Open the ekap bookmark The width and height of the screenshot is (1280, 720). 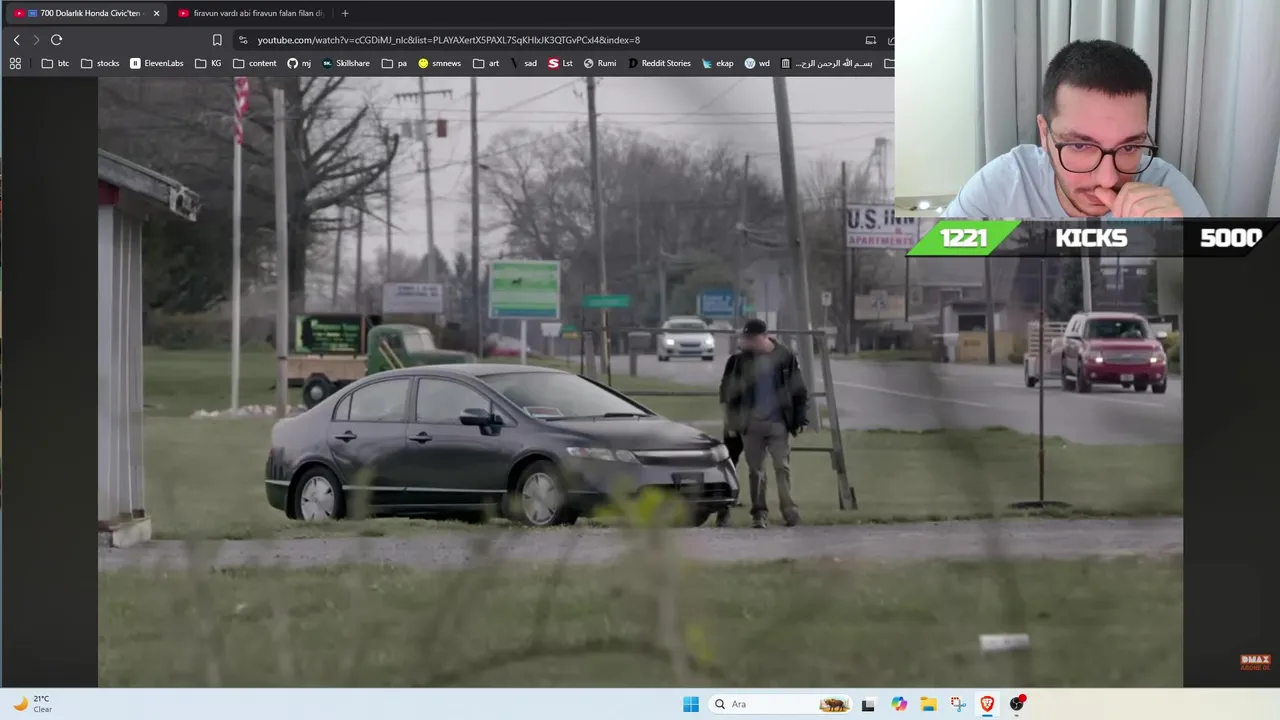[718, 63]
